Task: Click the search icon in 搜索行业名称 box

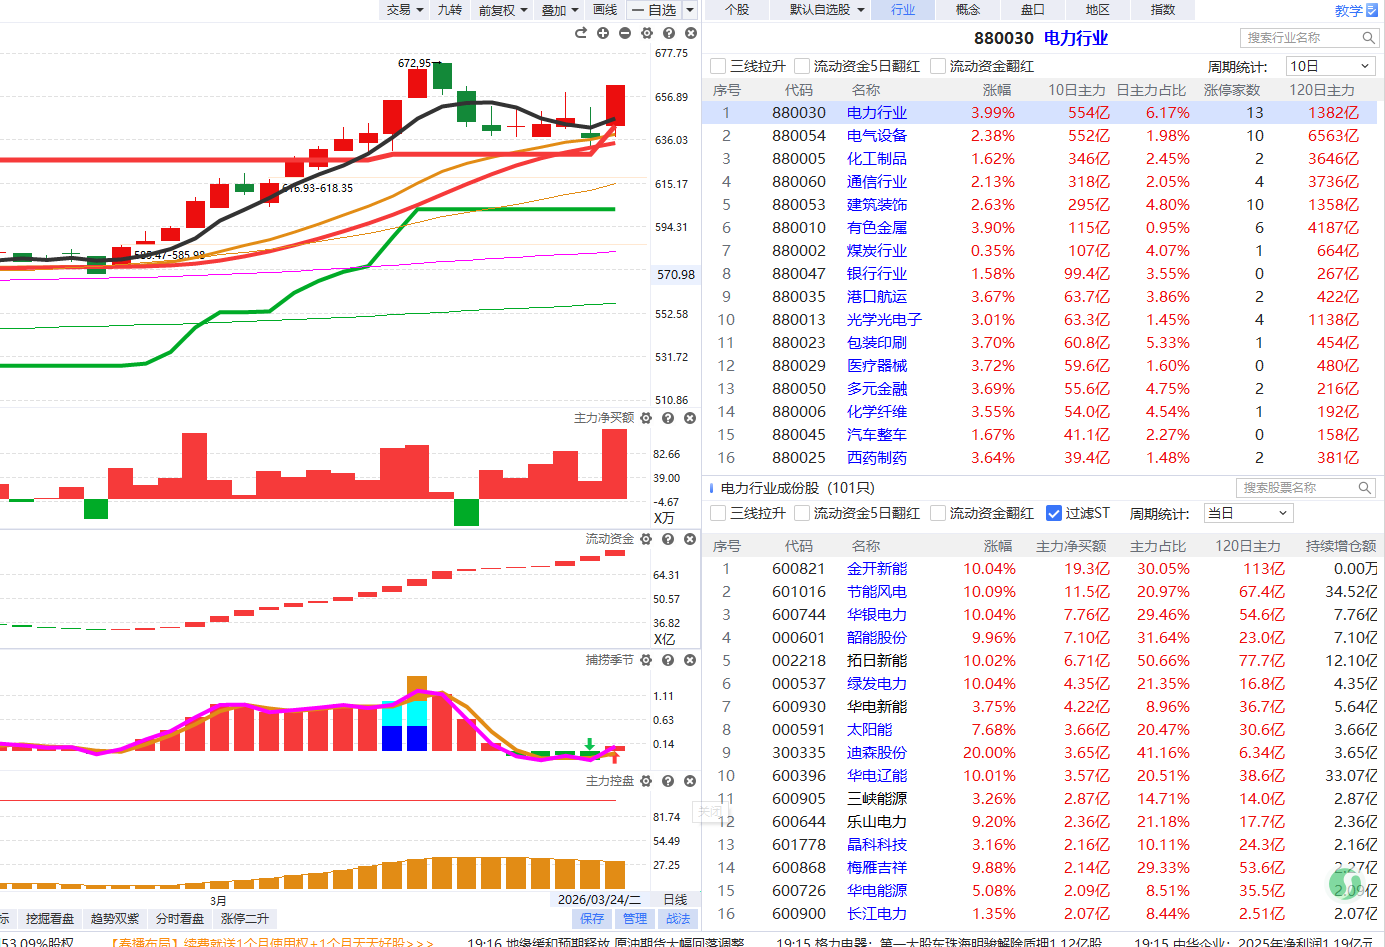Action: pos(1369,38)
